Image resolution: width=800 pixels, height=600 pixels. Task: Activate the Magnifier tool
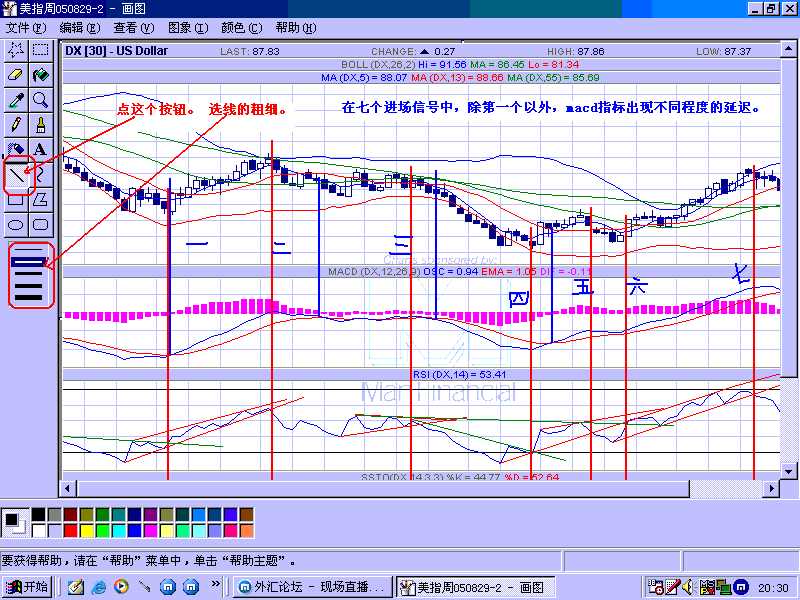coord(40,100)
